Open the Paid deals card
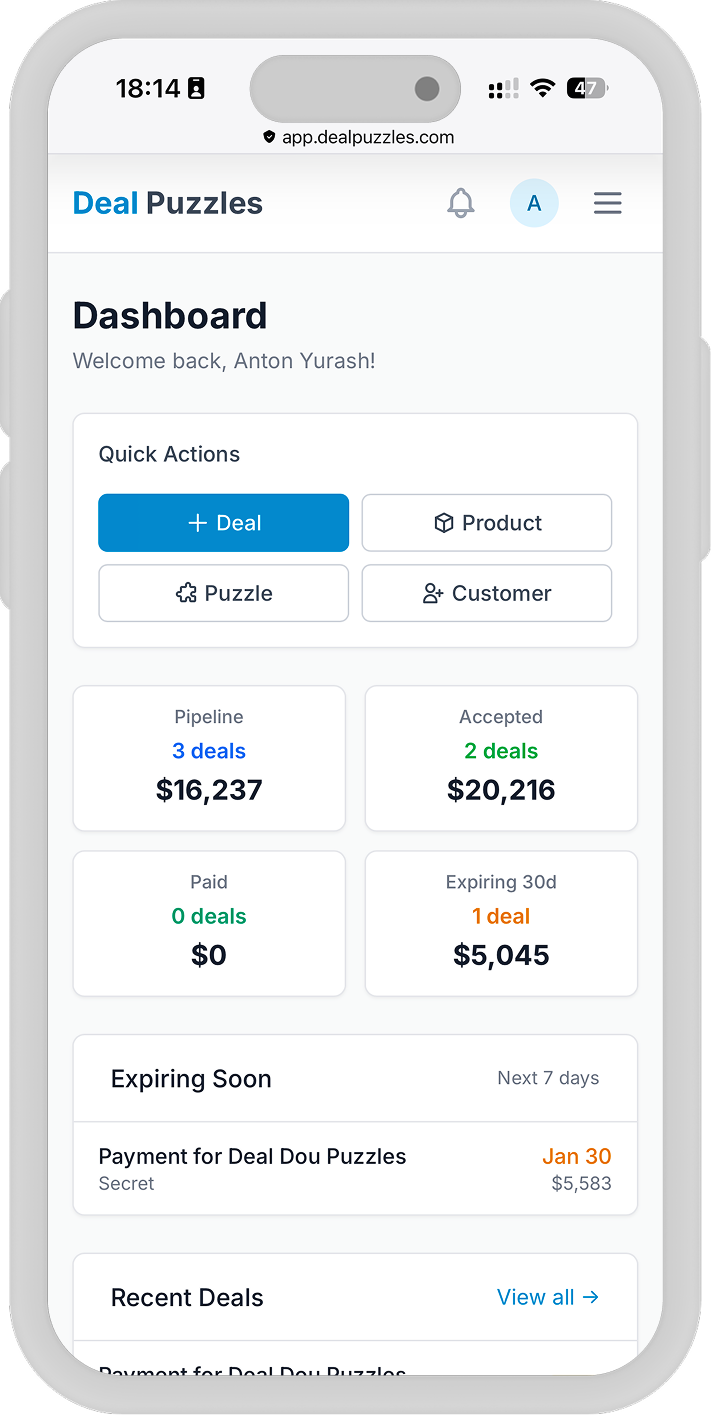Screen dimensions: 711x1415 pyautogui.click(x=209, y=923)
